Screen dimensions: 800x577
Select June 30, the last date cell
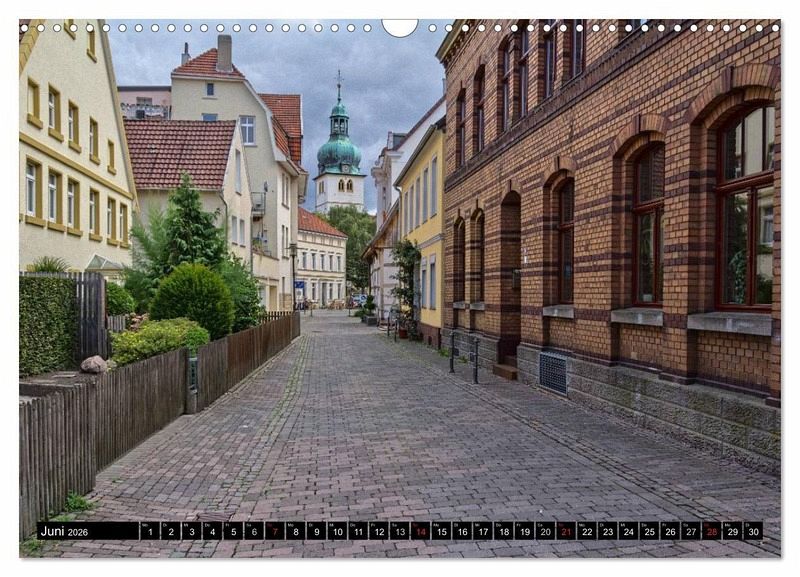coord(753,531)
